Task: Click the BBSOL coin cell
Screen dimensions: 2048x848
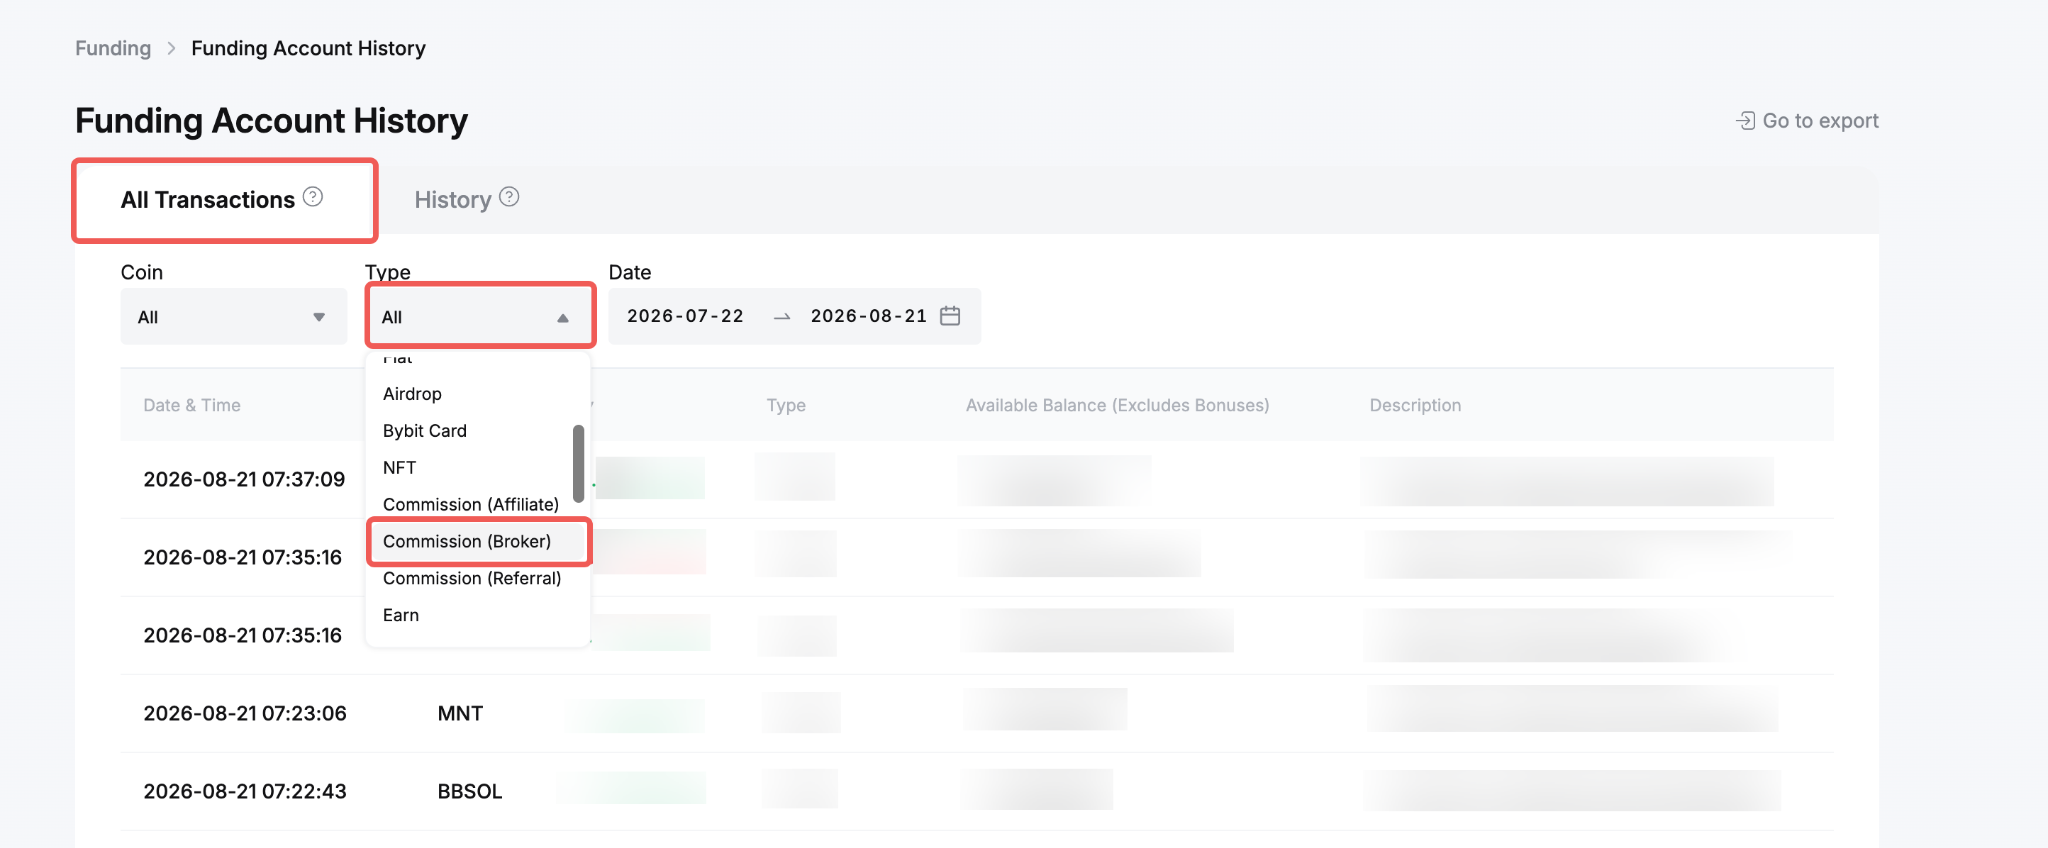Action: pos(470,791)
